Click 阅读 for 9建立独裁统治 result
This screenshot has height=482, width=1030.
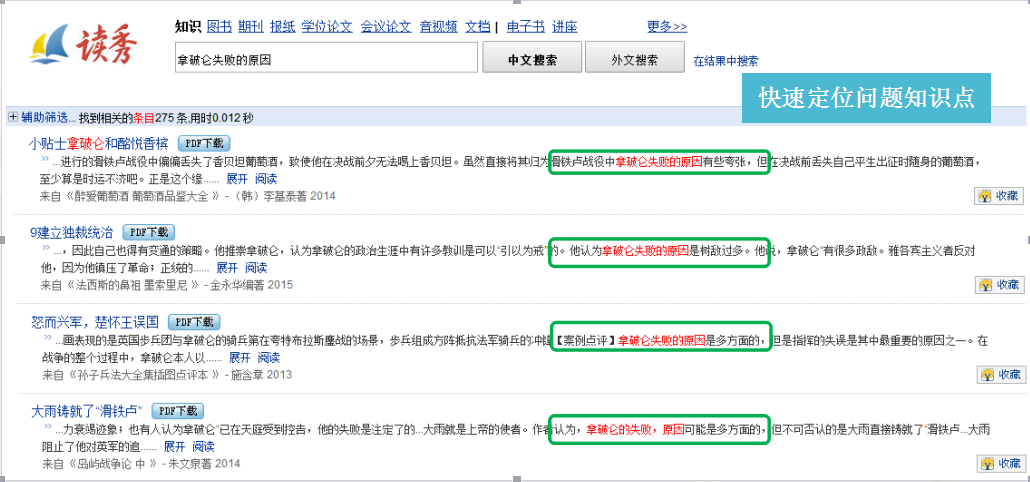256,268
